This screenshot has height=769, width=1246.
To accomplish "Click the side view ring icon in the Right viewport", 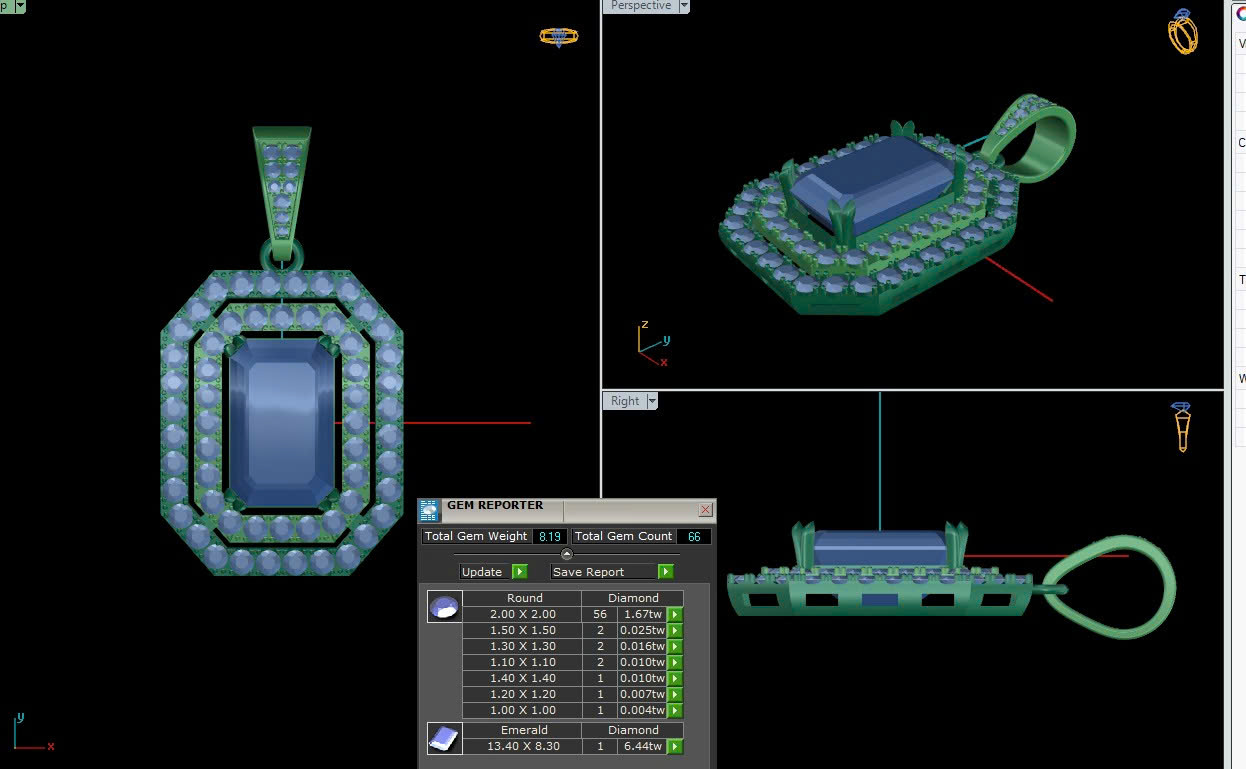I will click(1182, 427).
